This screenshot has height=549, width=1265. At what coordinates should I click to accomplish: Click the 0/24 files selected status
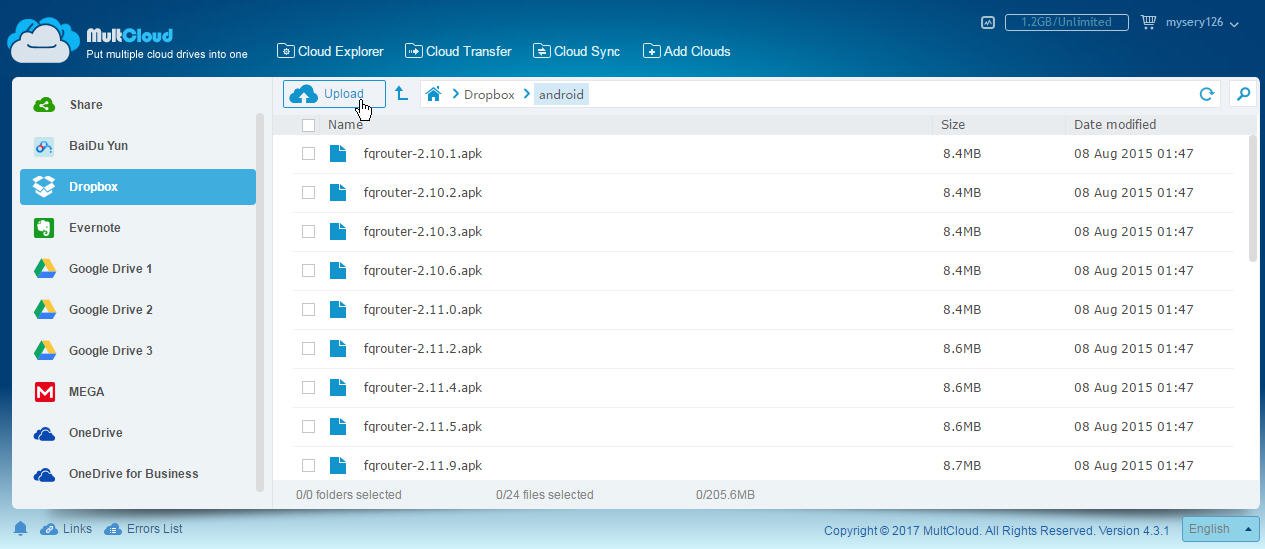[545, 495]
